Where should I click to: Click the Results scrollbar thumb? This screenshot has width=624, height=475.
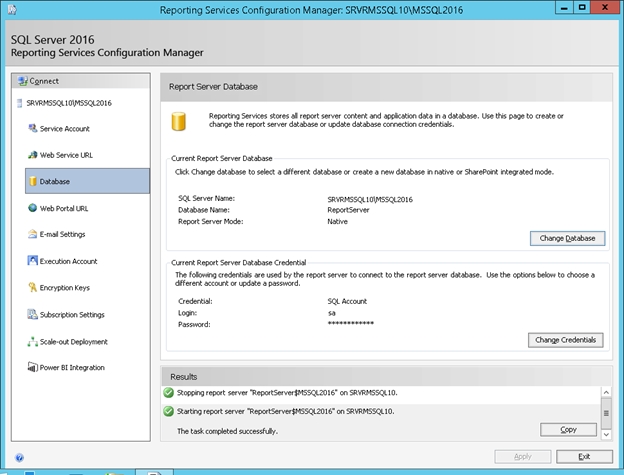click(x=606, y=414)
